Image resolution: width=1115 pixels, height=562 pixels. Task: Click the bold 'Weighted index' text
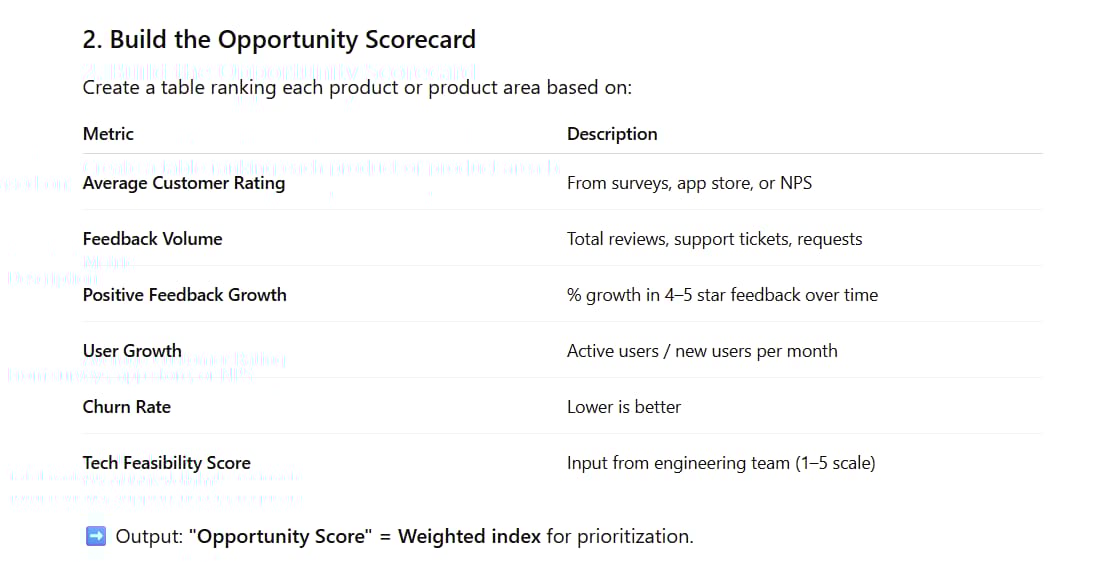(x=469, y=537)
